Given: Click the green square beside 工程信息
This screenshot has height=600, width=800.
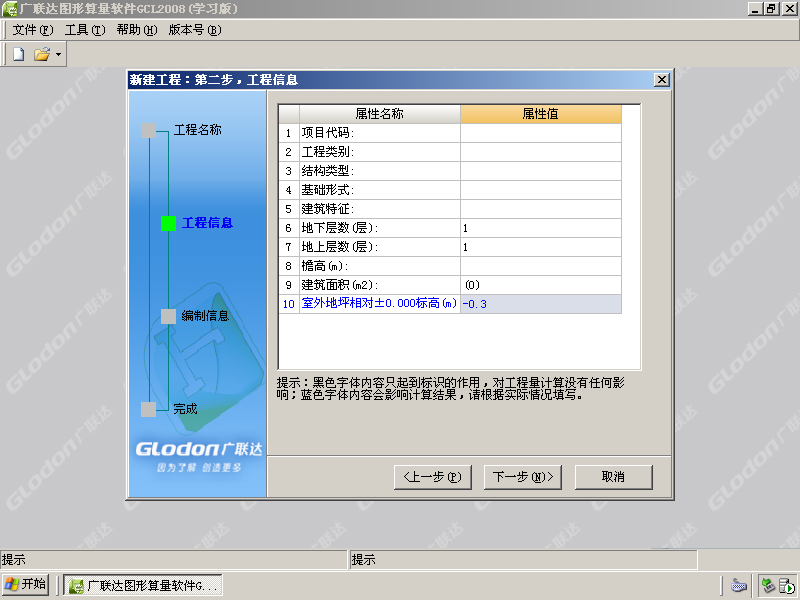Looking at the screenshot, I should (x=168, y=223).
